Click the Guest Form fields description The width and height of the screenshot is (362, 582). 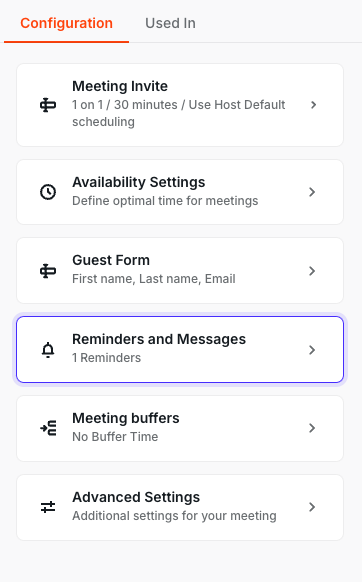click(x=154, y=279)
